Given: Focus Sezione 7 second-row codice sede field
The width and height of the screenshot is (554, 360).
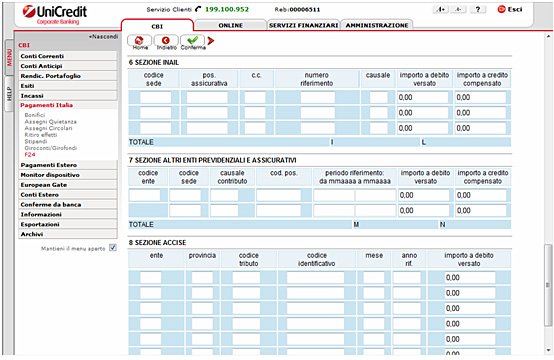Looking at the screenshot, I should (185, 211).
